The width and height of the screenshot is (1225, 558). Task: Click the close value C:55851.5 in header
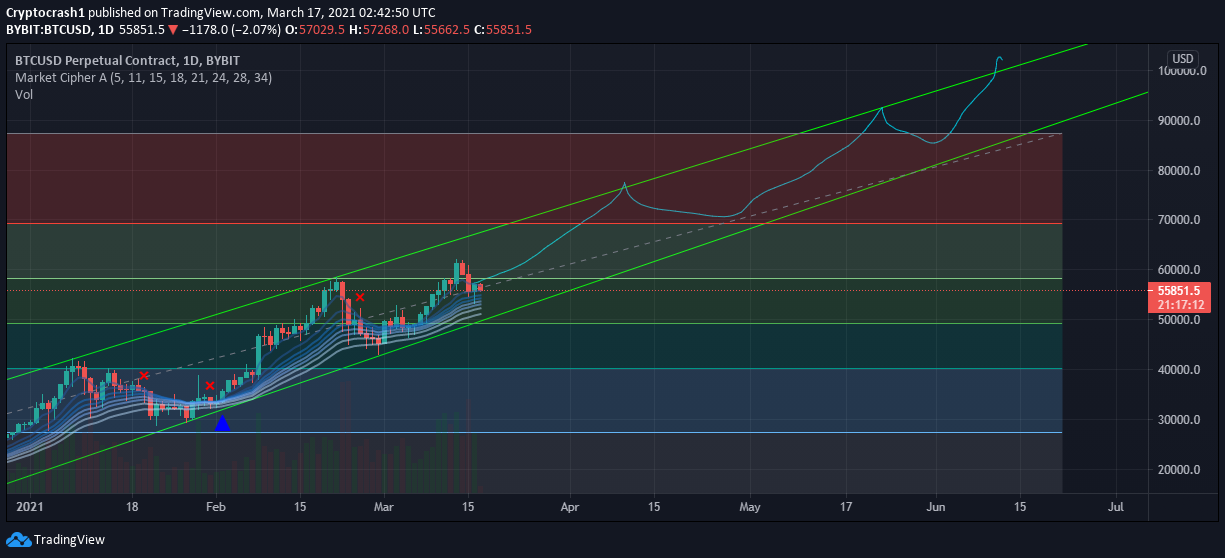point(503,30)
